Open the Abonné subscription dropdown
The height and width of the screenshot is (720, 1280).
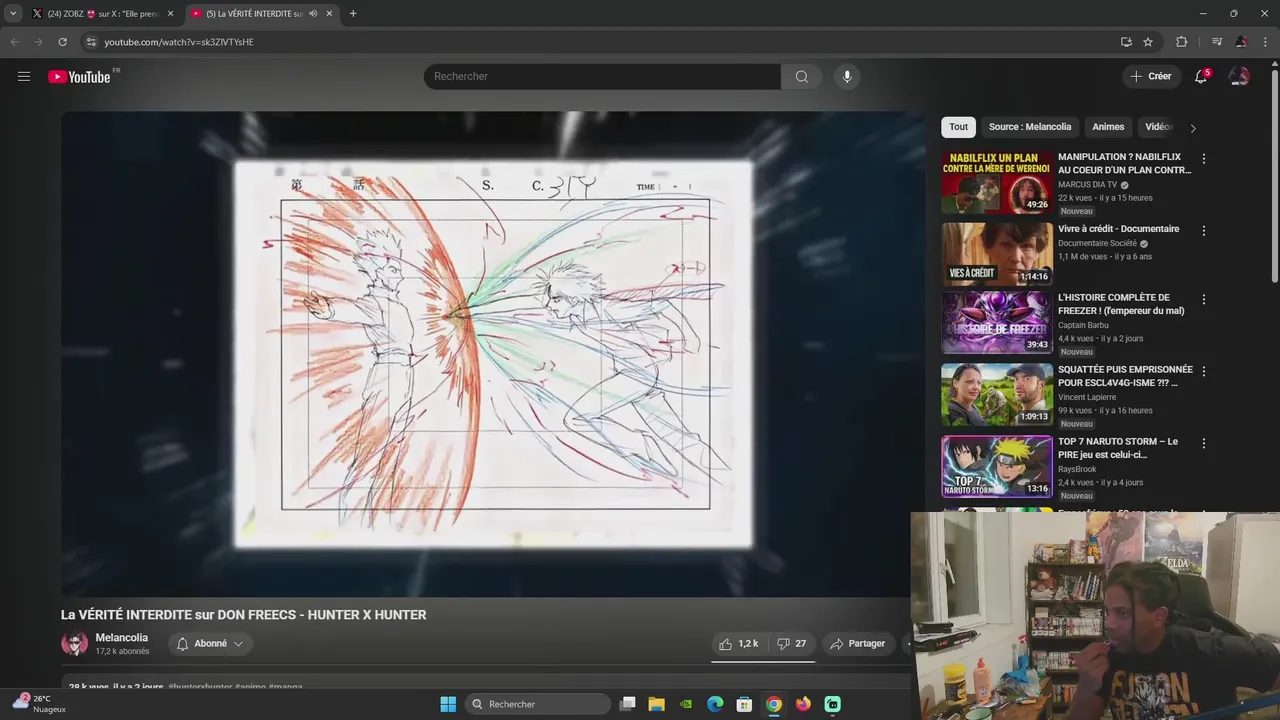[x=210, y=644]
